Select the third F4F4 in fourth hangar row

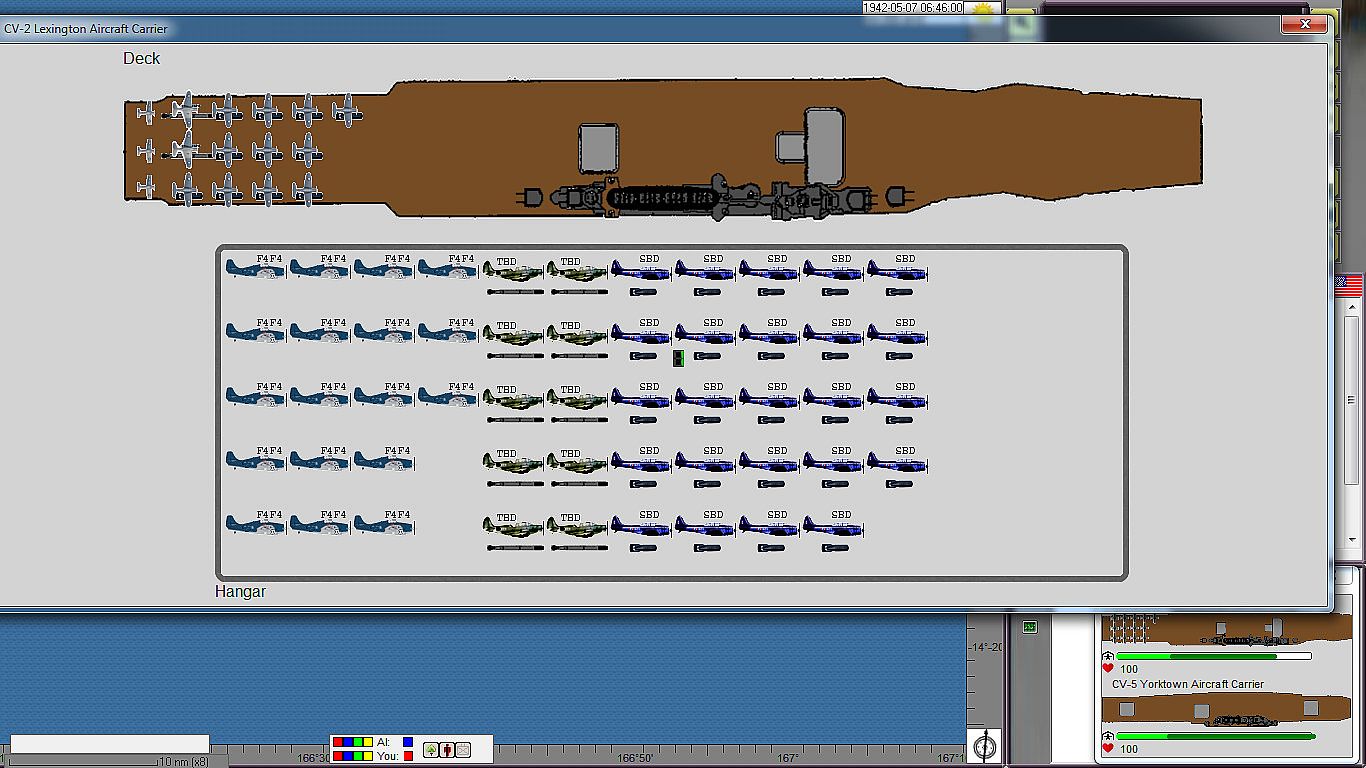(384, 459)
